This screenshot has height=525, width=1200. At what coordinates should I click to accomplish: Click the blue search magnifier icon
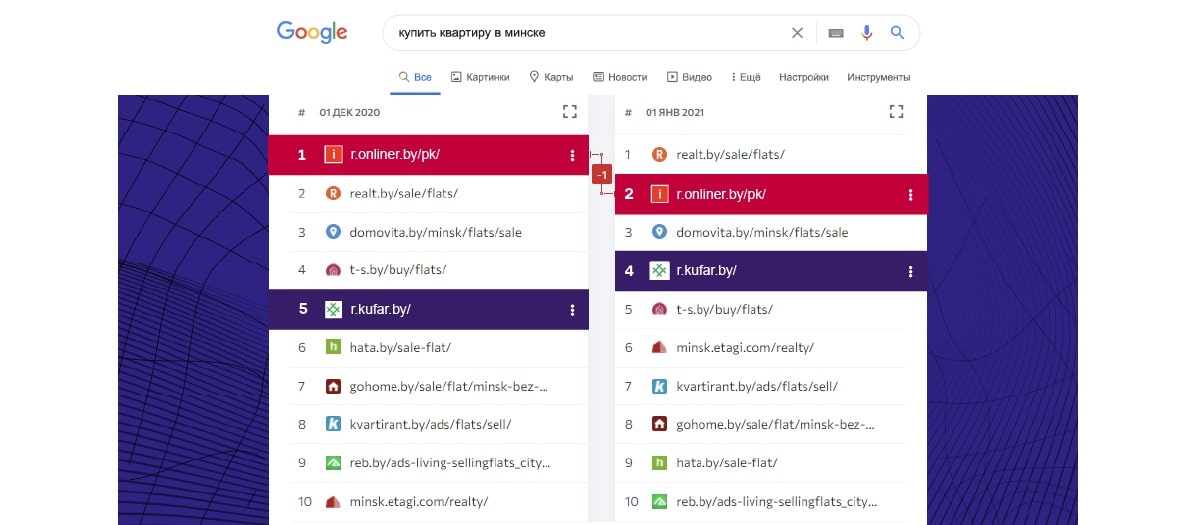898,33
